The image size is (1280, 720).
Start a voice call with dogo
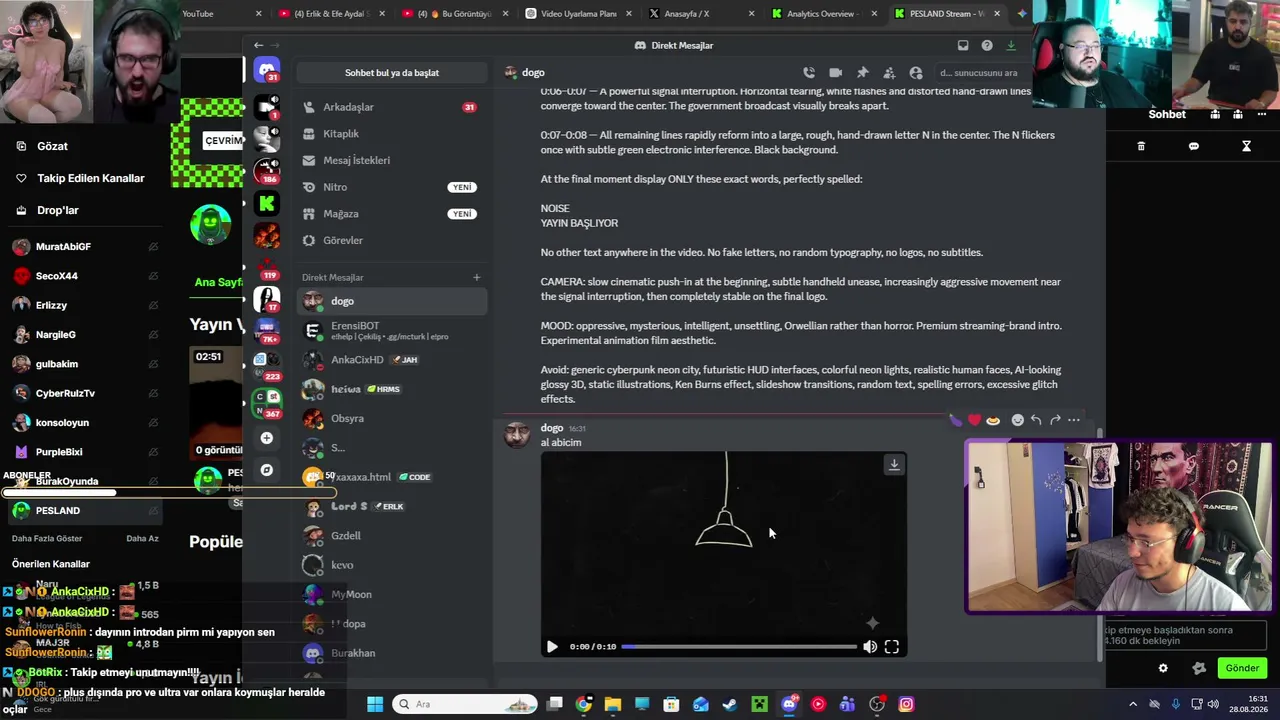tap(808, 73)
